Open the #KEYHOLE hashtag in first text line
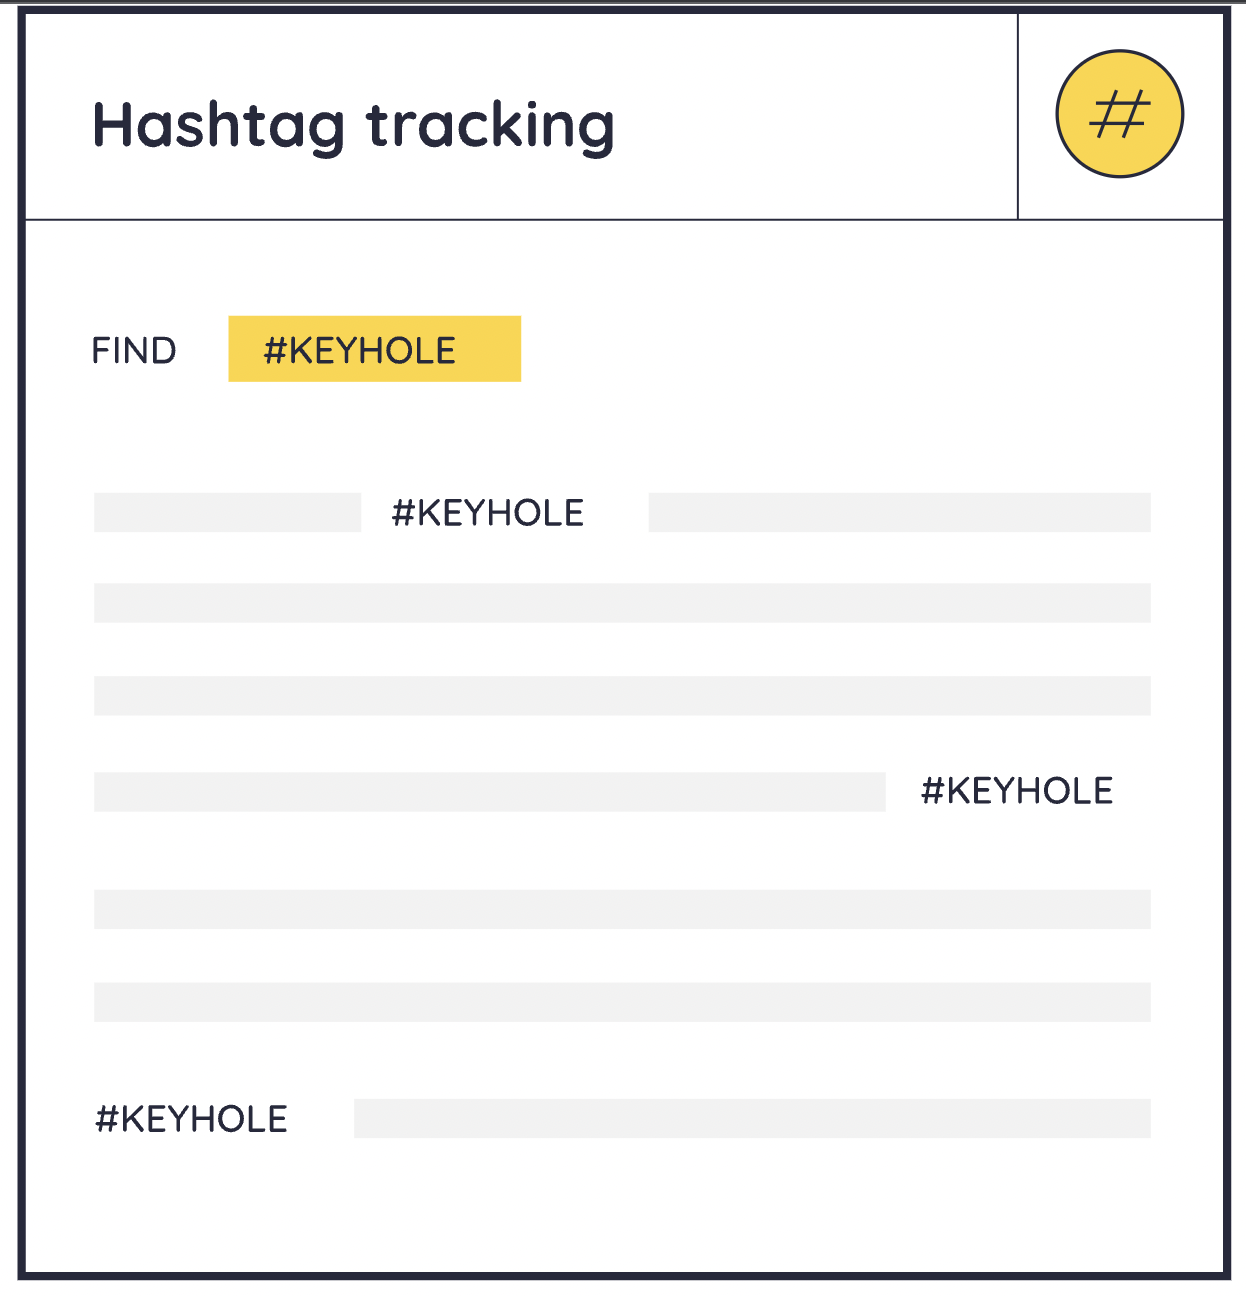This screenshot has width=1246, height=1296. (x=488, y=513)
